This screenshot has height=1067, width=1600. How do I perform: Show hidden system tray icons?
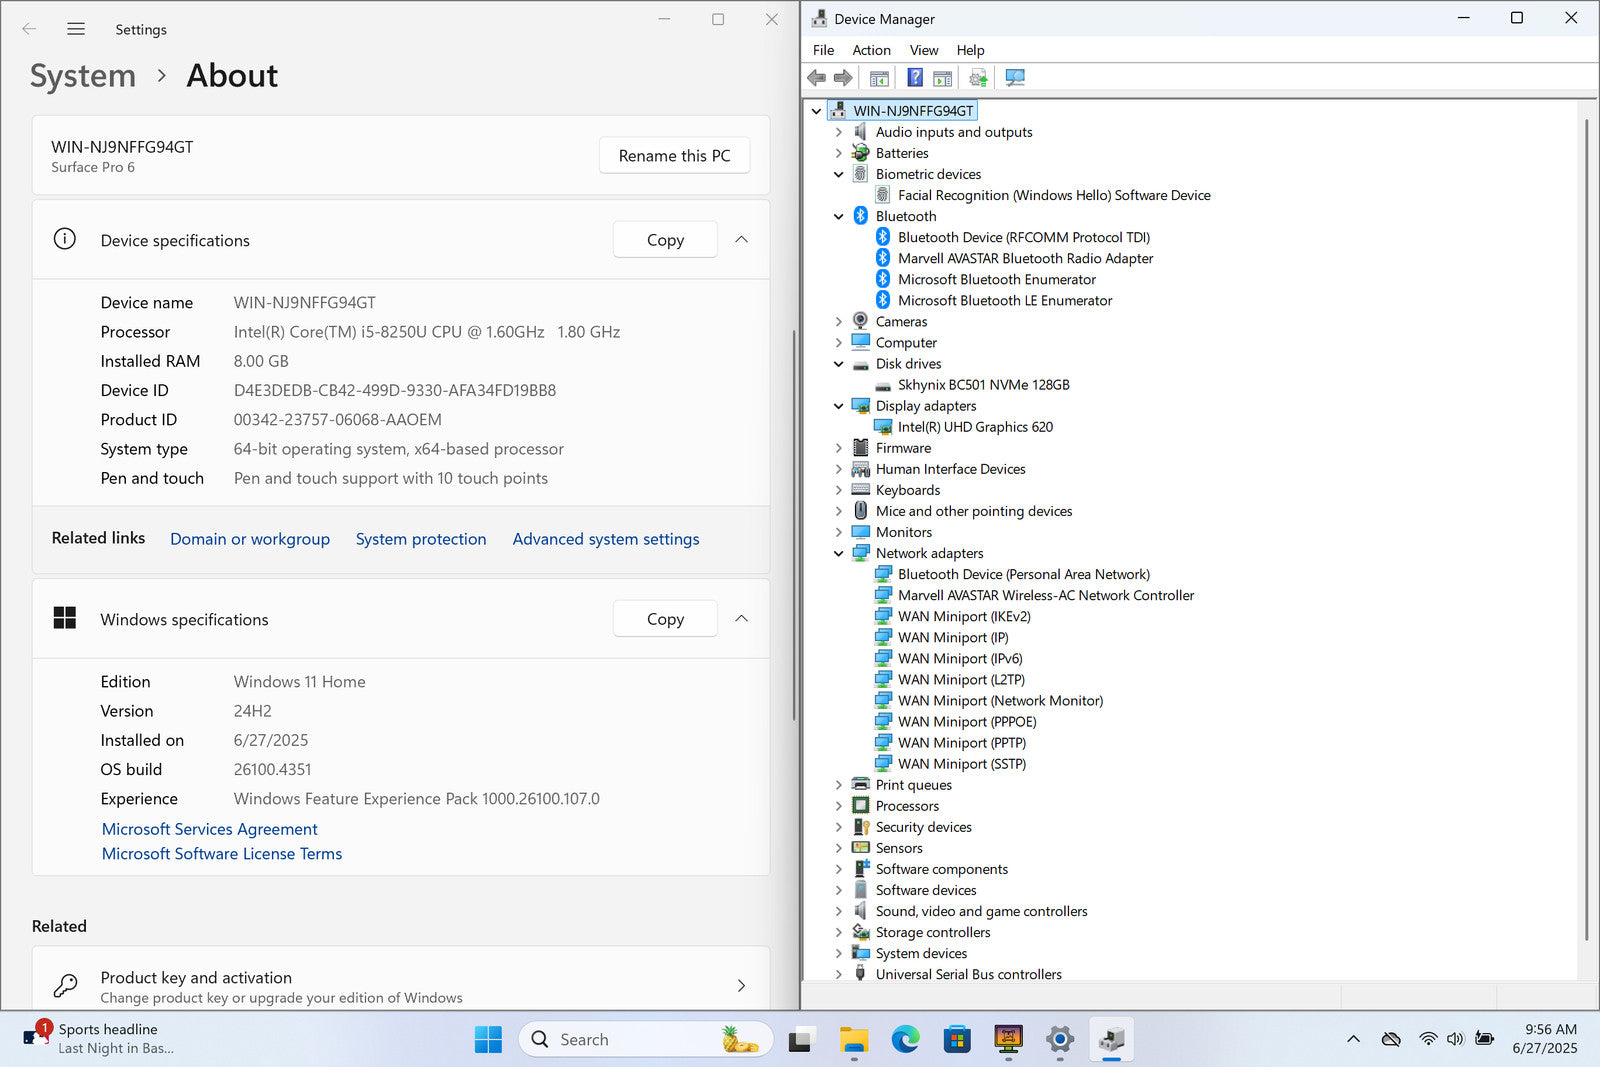click(x=1353, y=1039)
